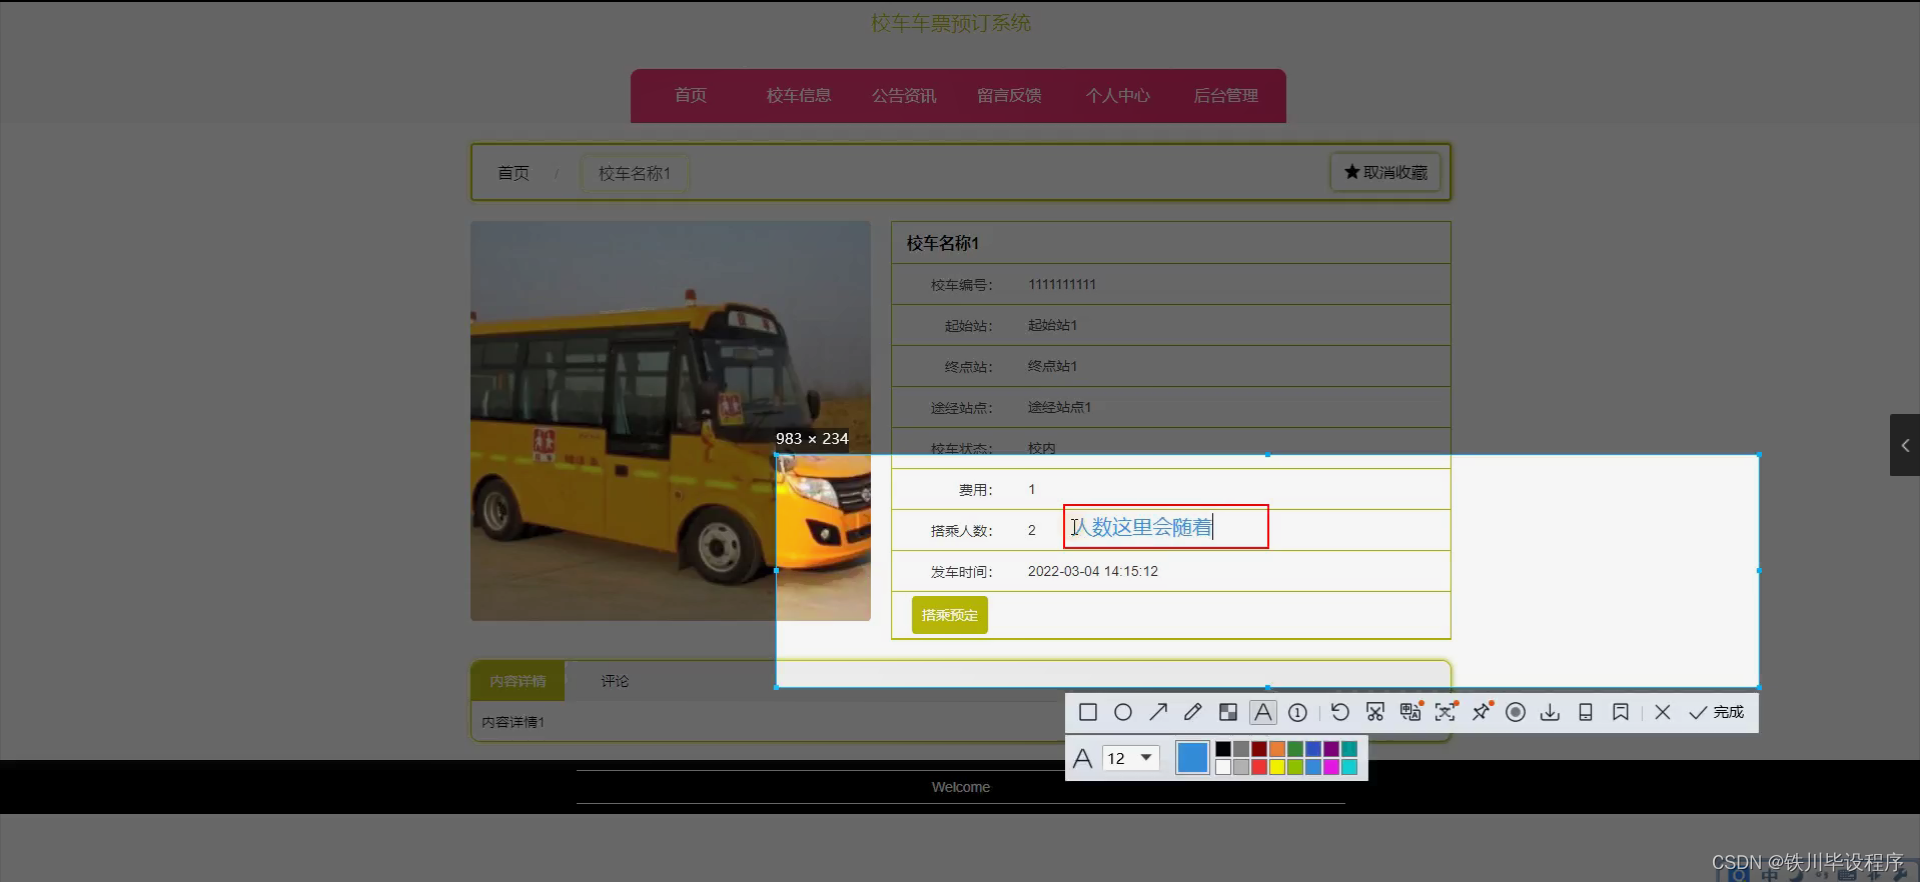Select the rectangle drawing tool
The height and width of the screenshot is (882, 1920).
pos(1088,712)
